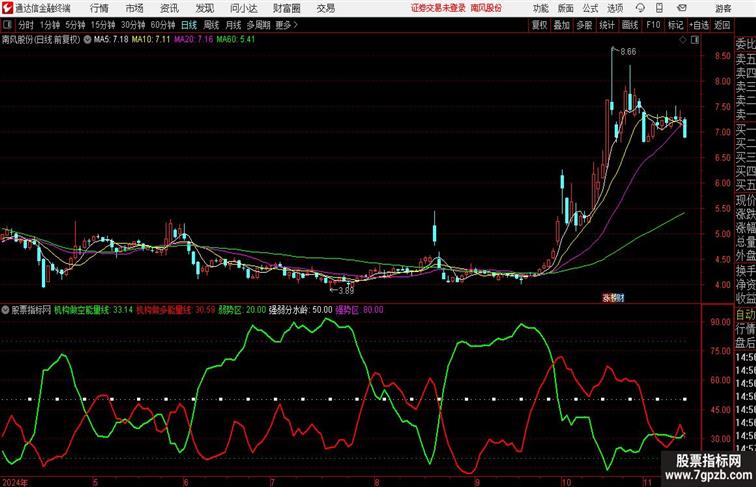The width and height of the screenshot is (756, 487).
Task: Expand the 更多 periods list
Action: tap(286, 25)
